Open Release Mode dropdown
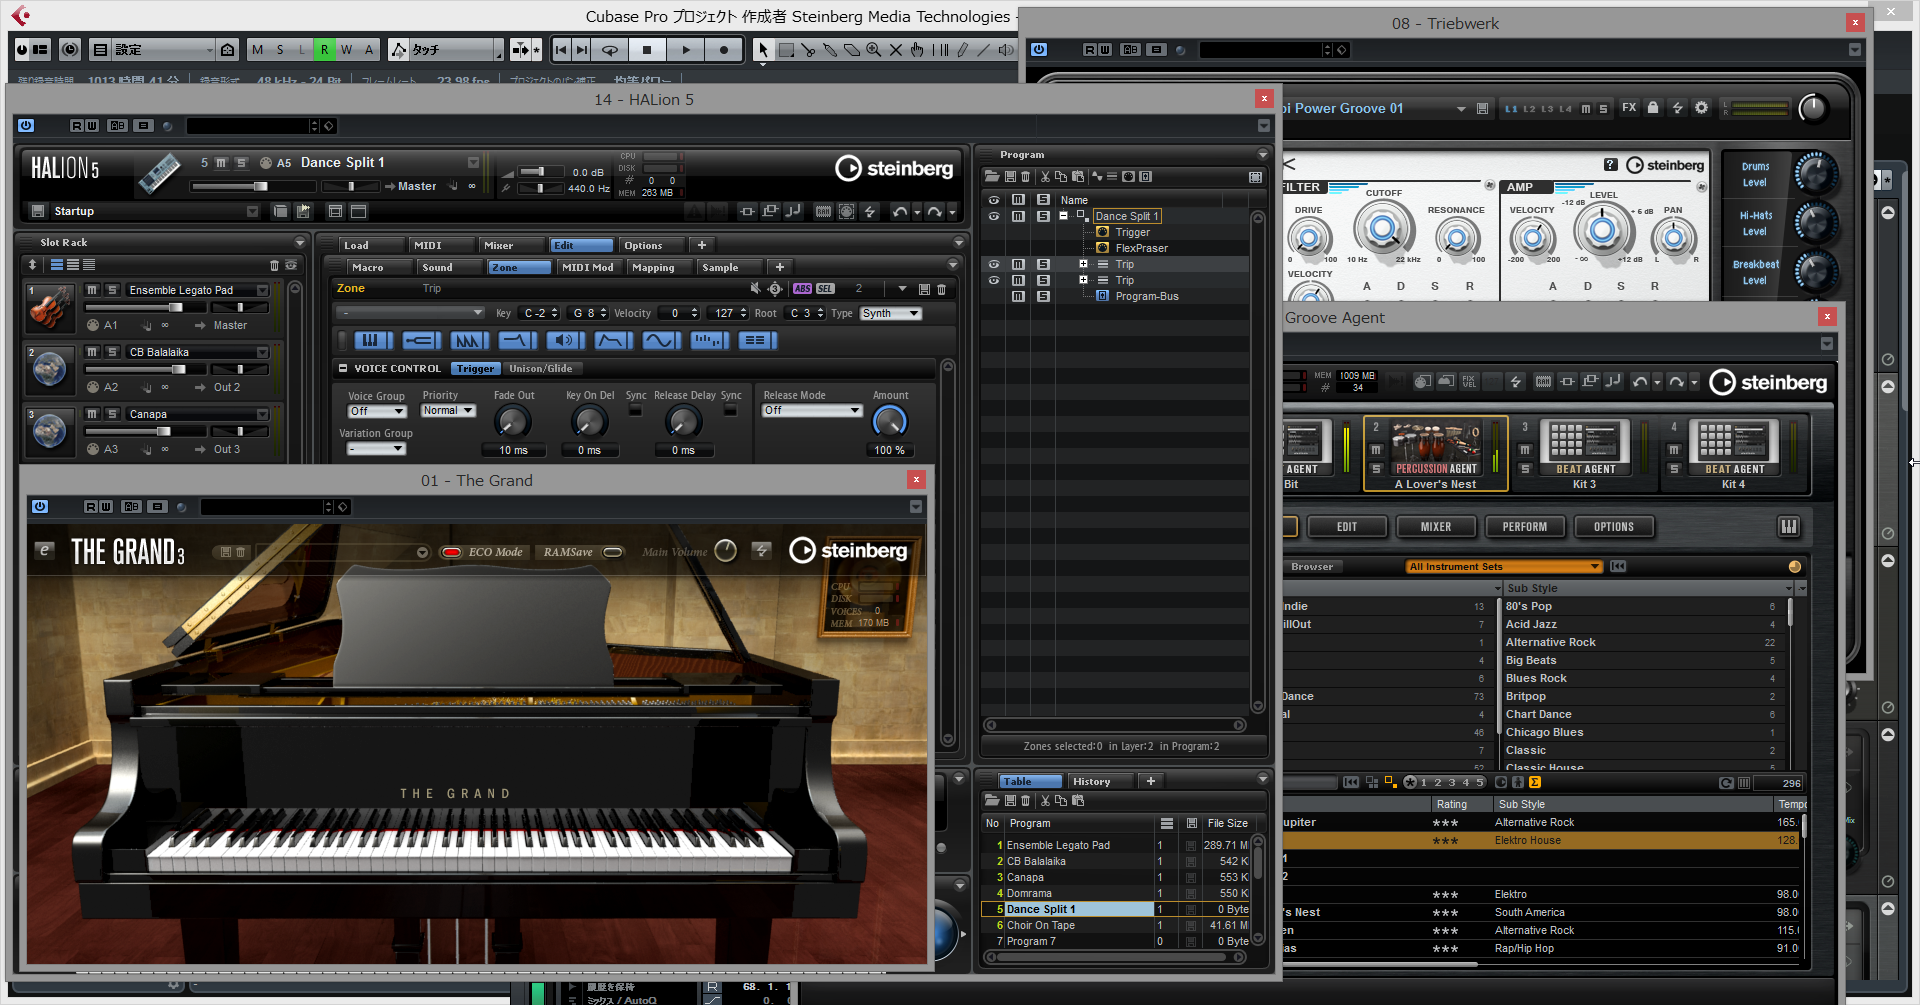The image size is (1920, 1005). [x=812, y=411]
